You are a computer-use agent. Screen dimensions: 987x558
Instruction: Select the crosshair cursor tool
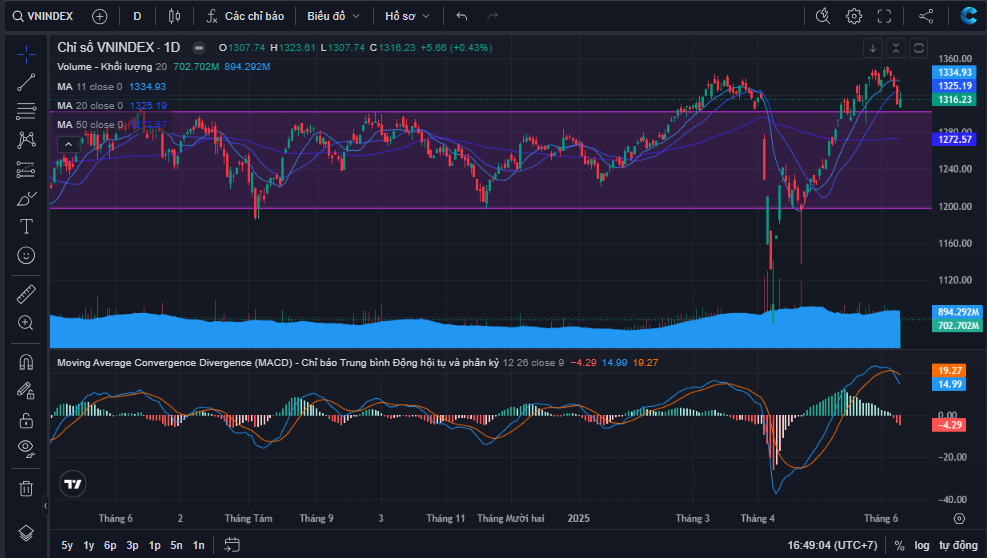pos(26,55)
